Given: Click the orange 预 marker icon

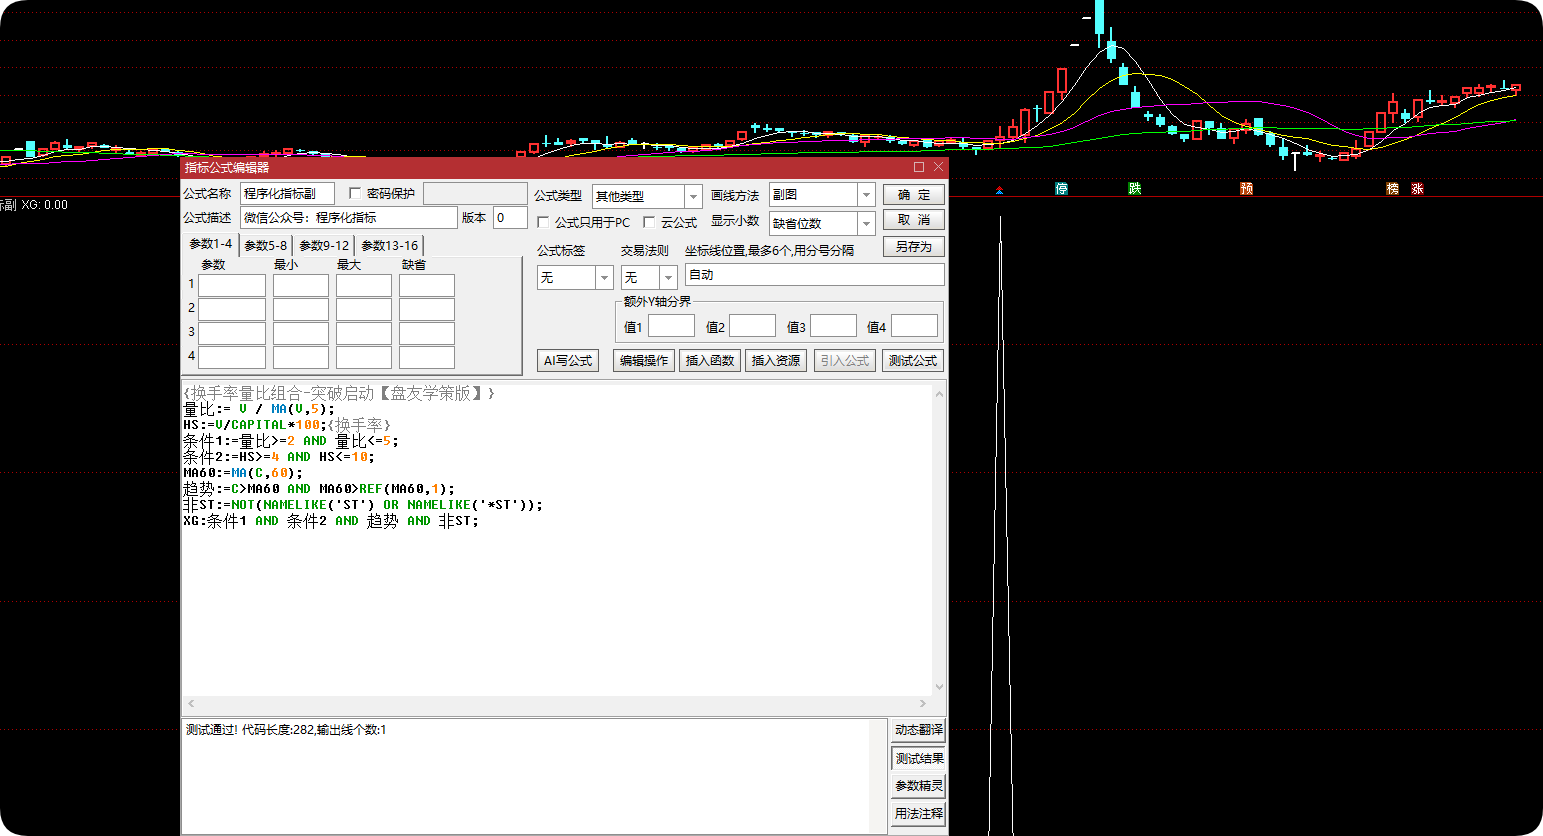Looking at the screenshot, I should pos(1247,188).
